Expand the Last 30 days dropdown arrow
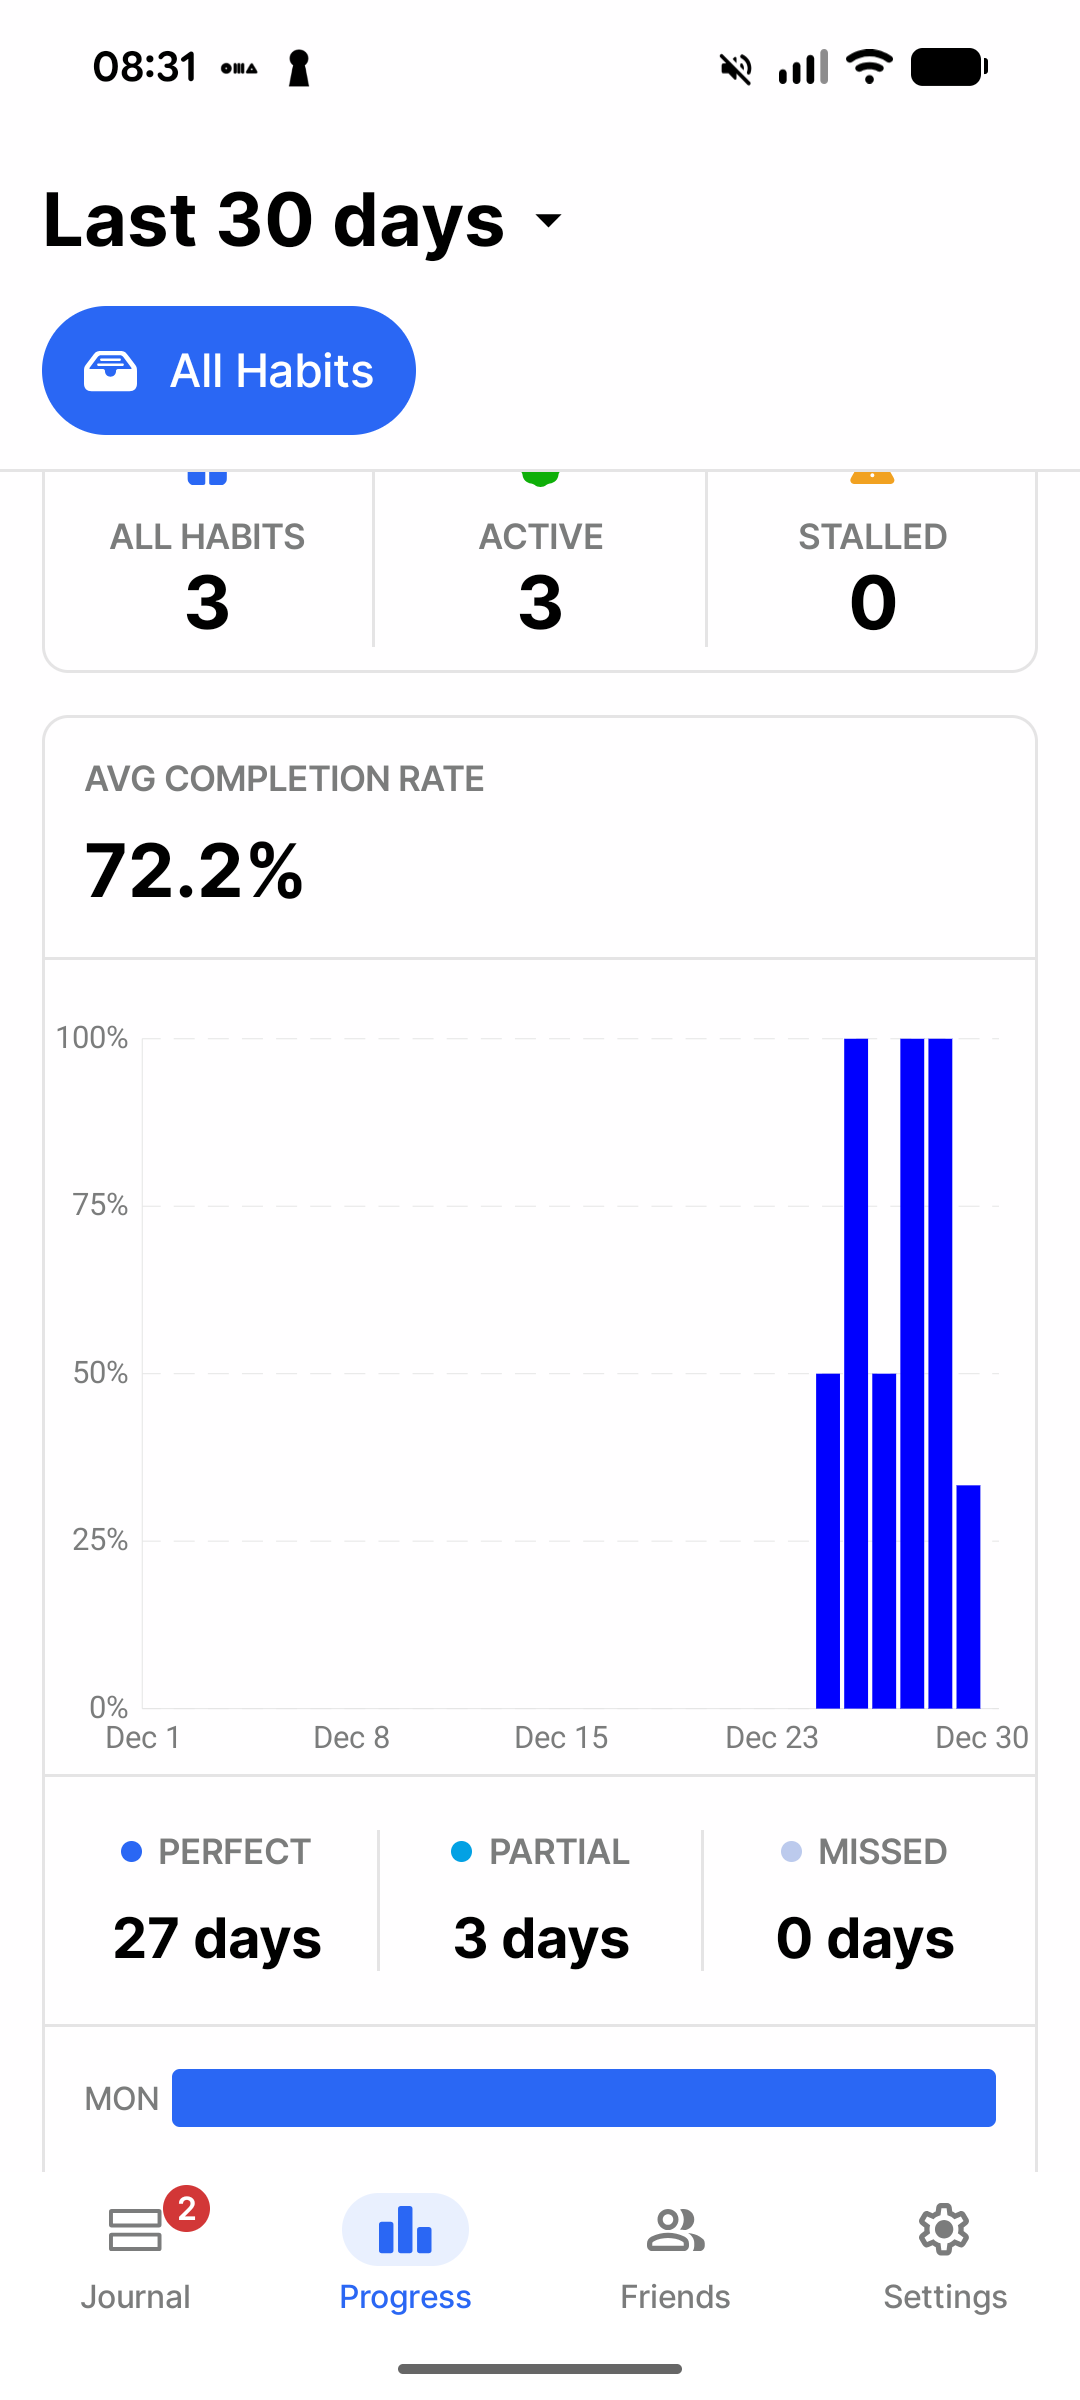Image resolution: width=1080 pixels, height=2400 pixels. pos(549,219)
